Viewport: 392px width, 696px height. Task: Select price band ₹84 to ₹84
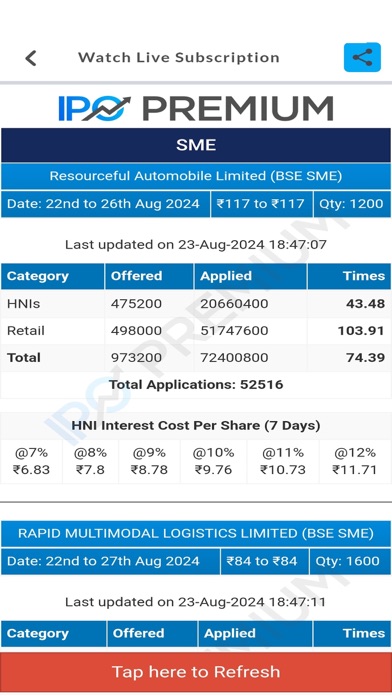coord(265,562)
